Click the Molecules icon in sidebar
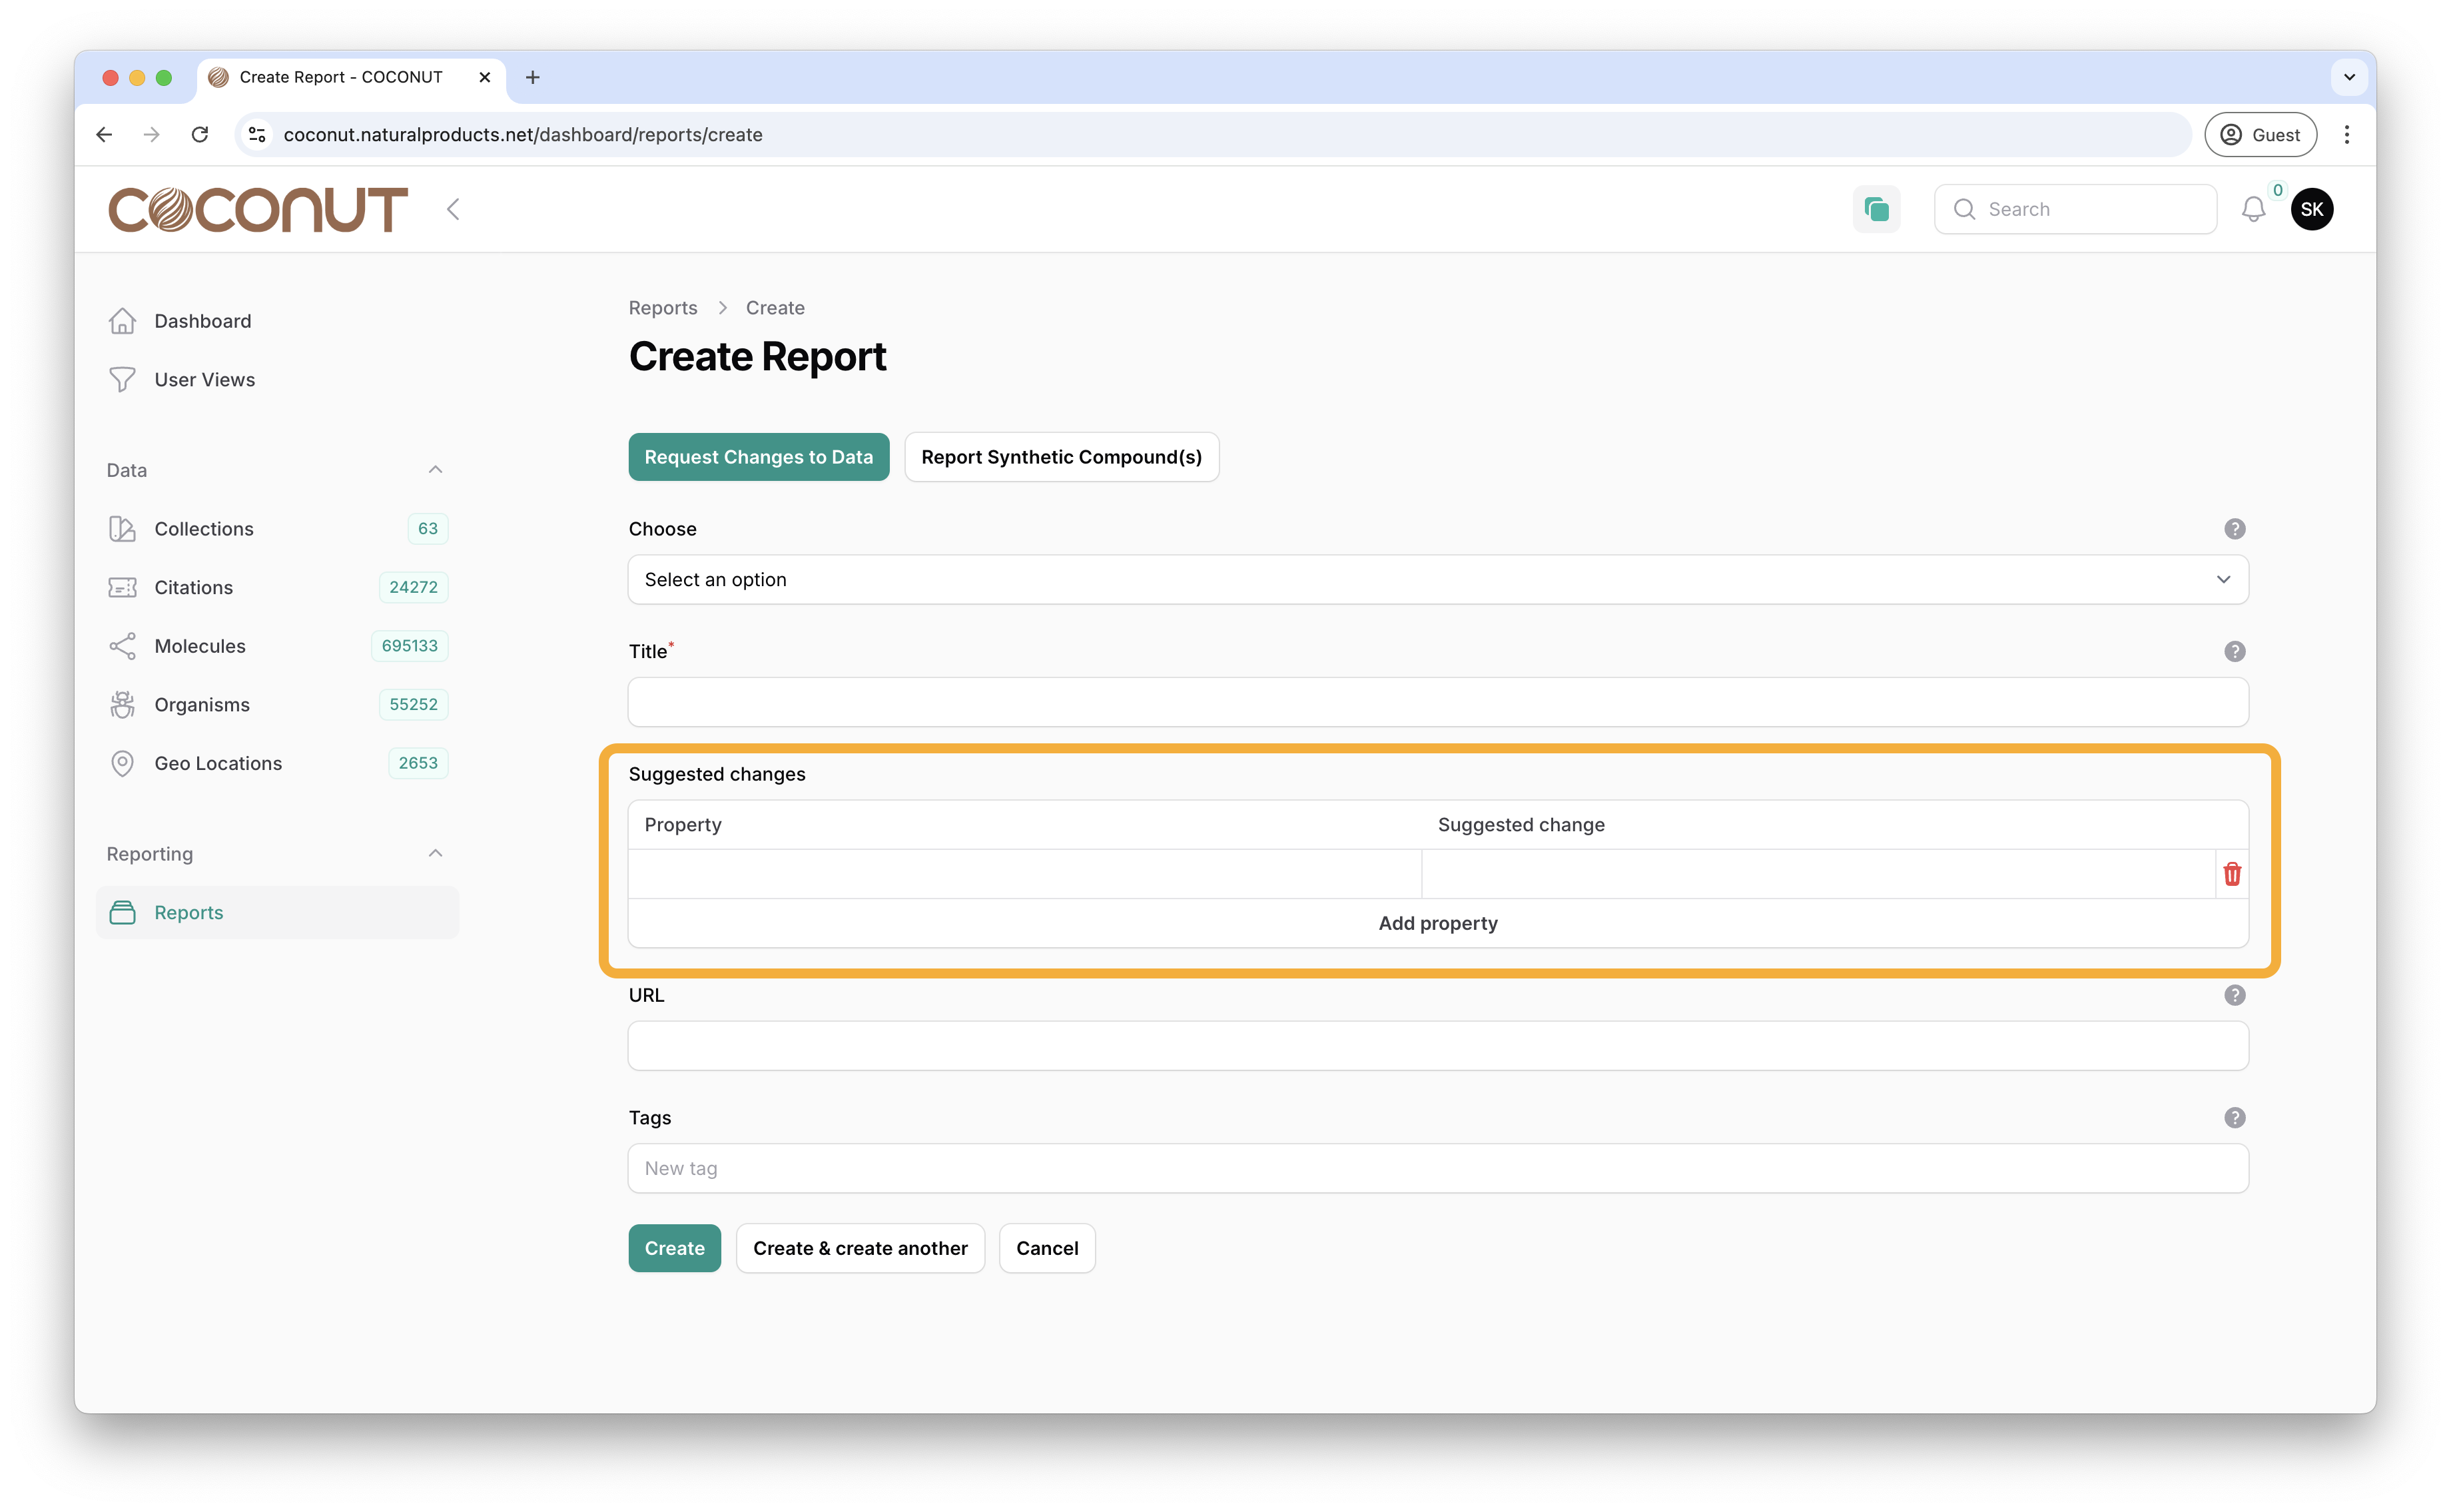Image resolution: width=2451 pixels, height=1512 pixels. click(121, 644)
